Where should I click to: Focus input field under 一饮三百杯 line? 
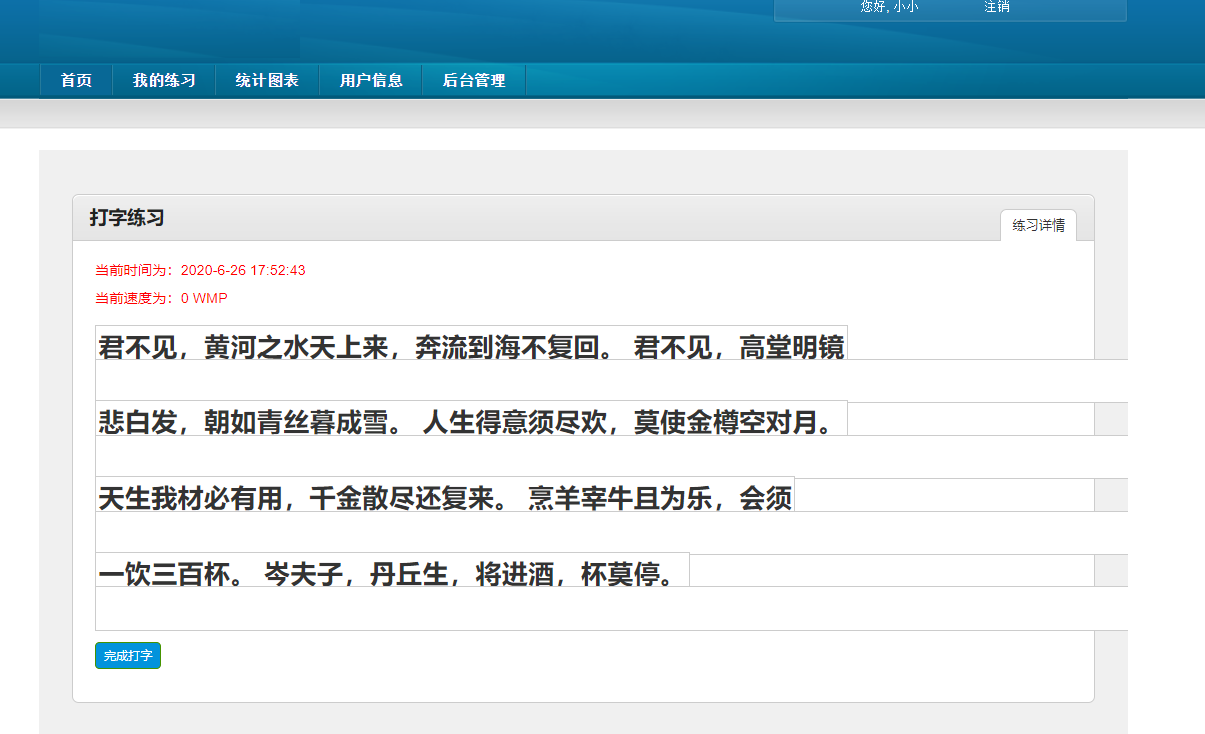pyautogui.click(x=612, y=608)
